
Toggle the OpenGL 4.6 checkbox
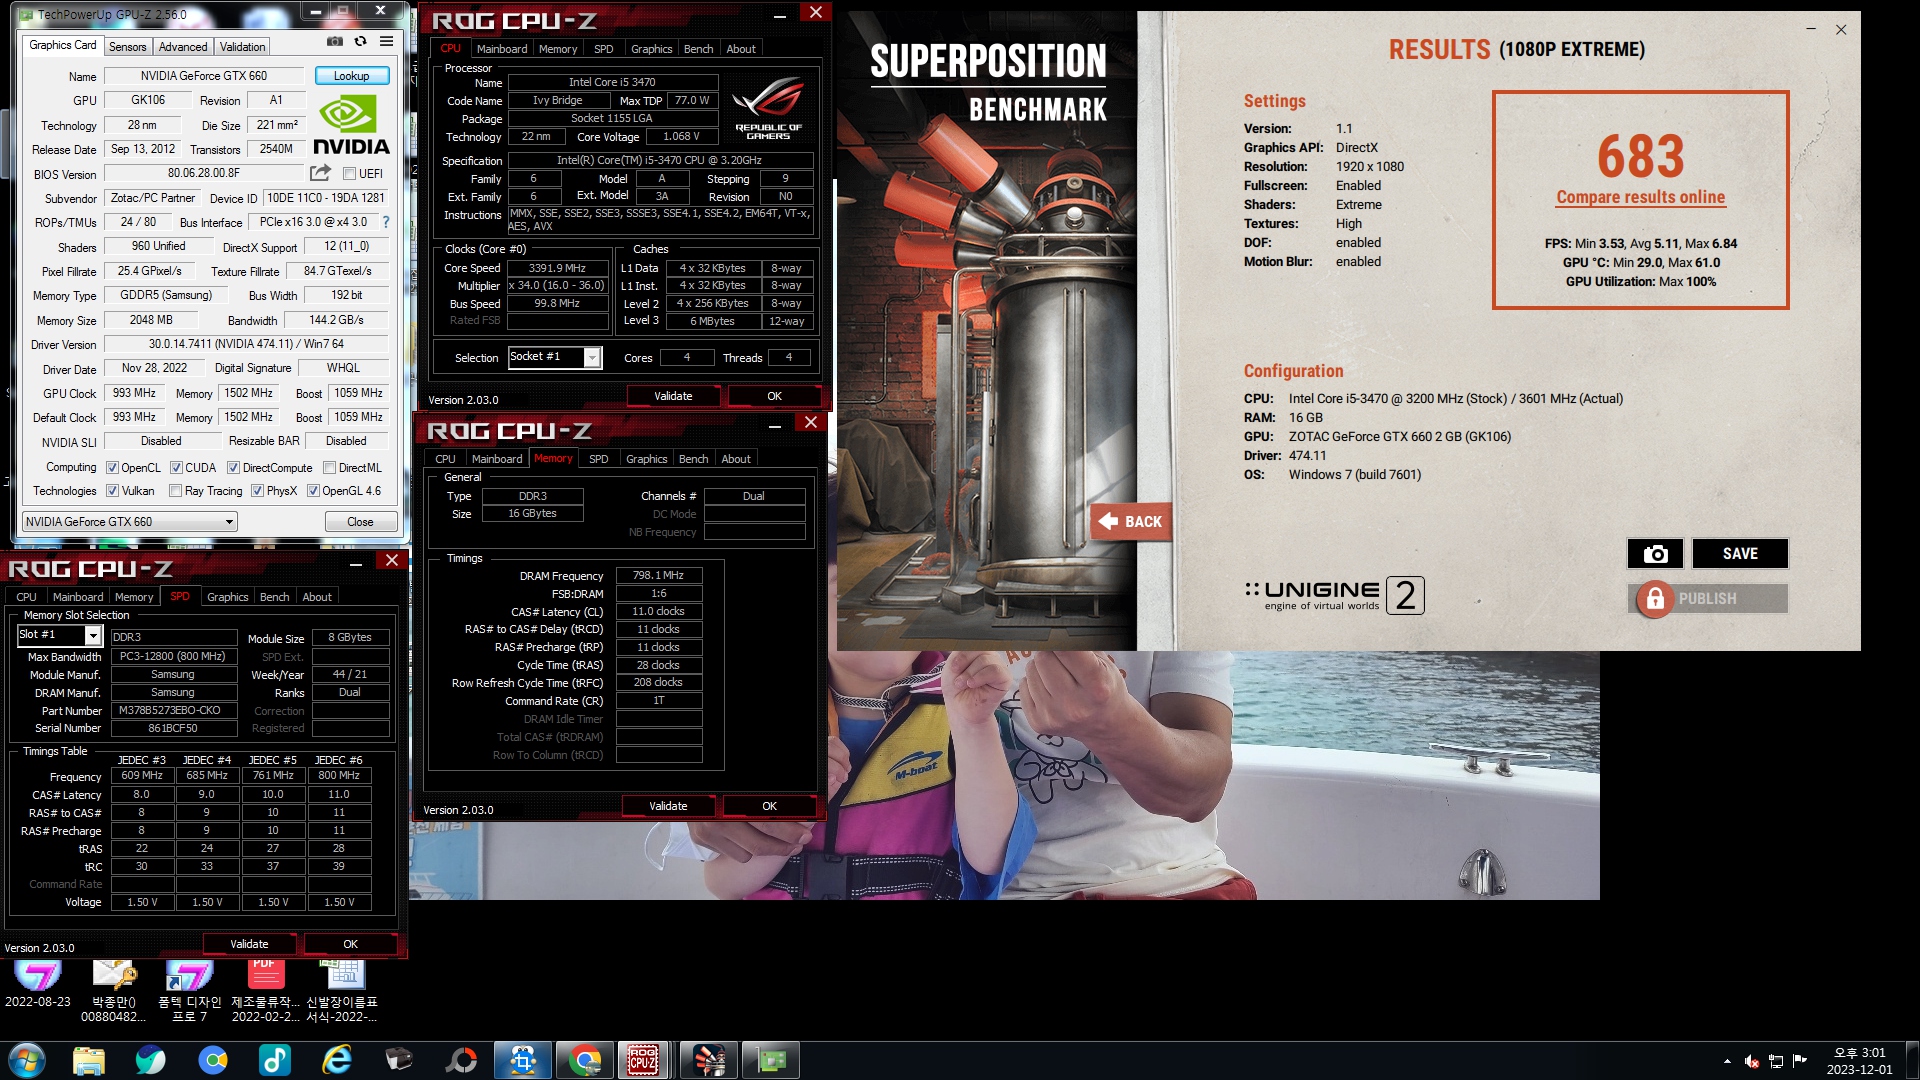coord(313,490)
